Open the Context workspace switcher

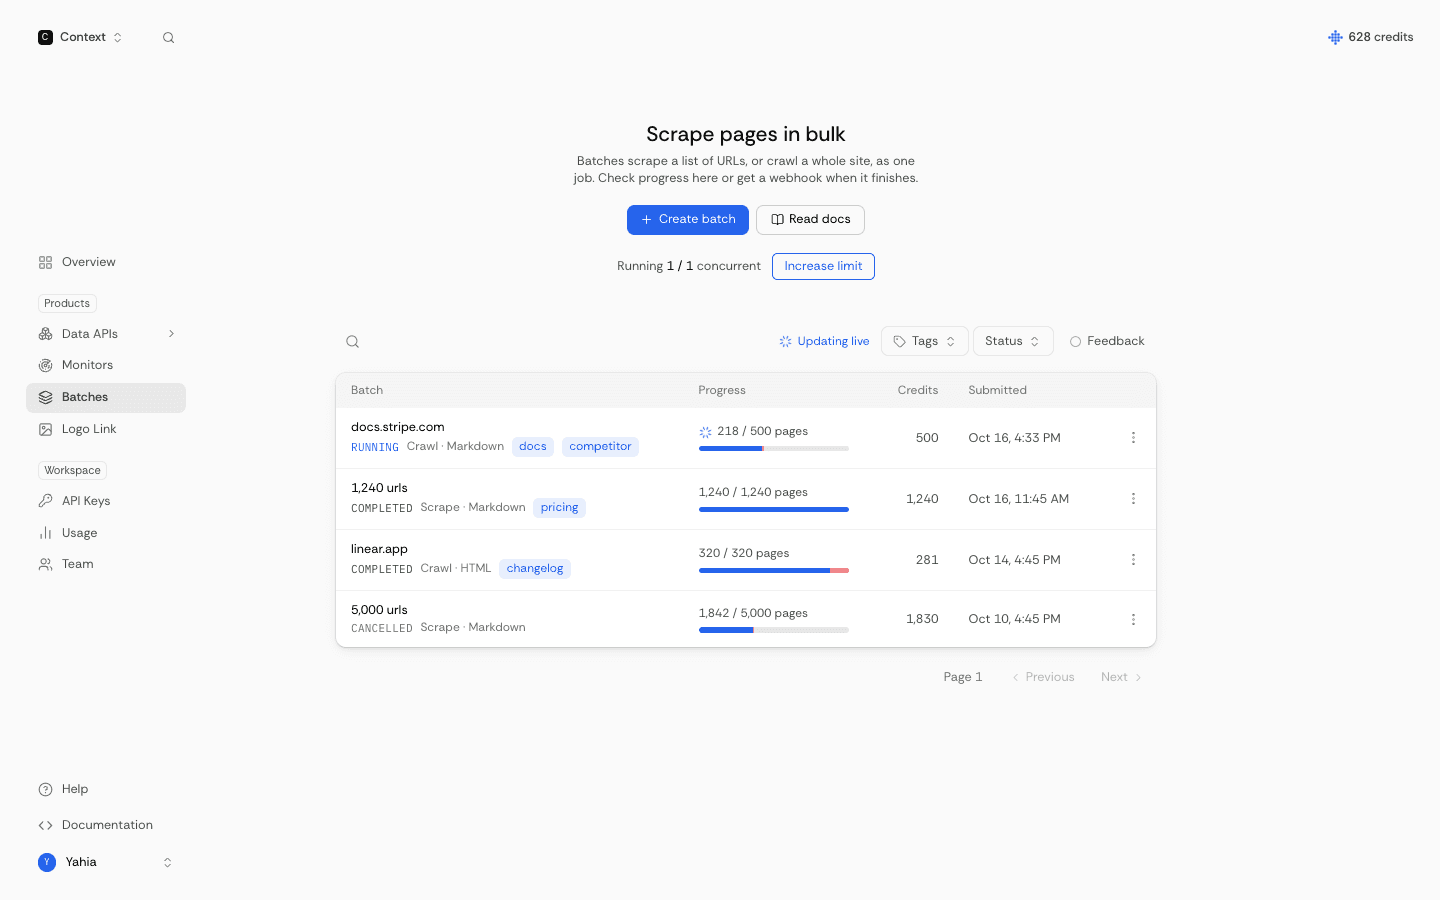click(81, 38)
